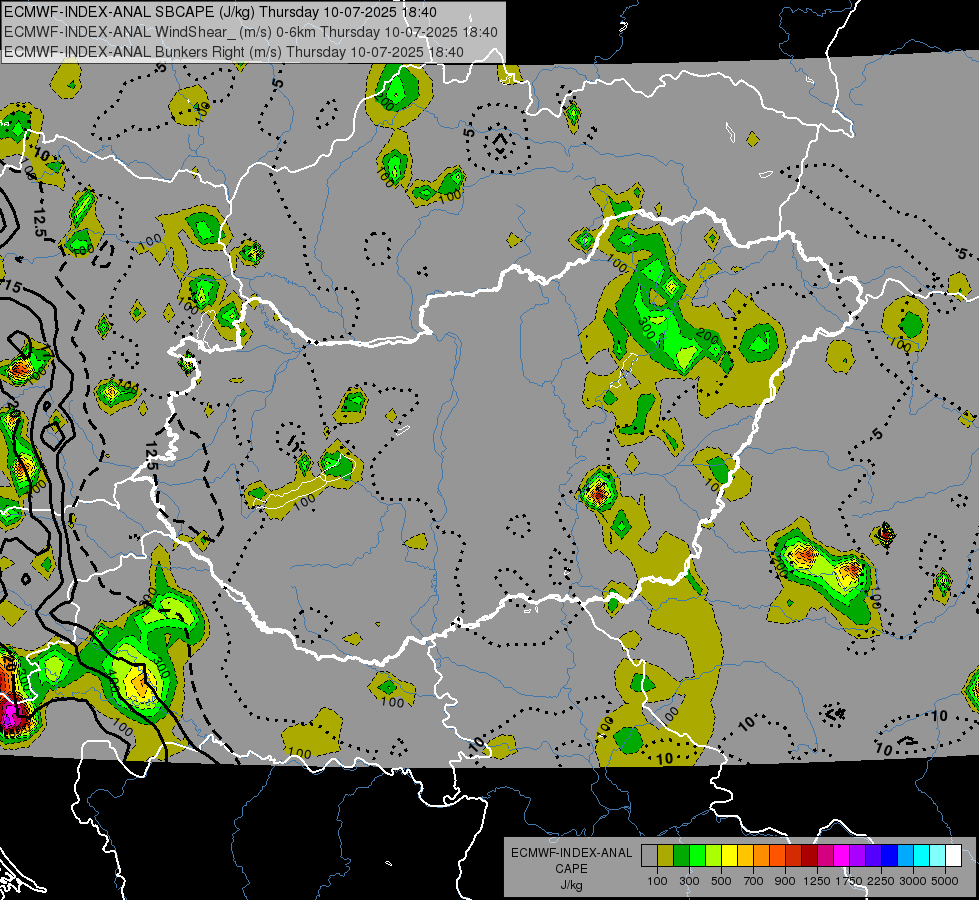
Task: Click the 1250 value under the legend
Action: click(x=817, y=881)
